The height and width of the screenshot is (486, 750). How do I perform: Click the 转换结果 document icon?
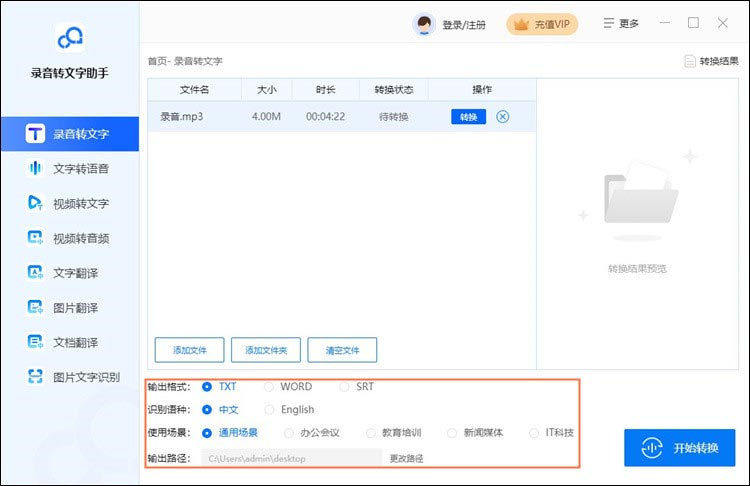click(689, 61)
